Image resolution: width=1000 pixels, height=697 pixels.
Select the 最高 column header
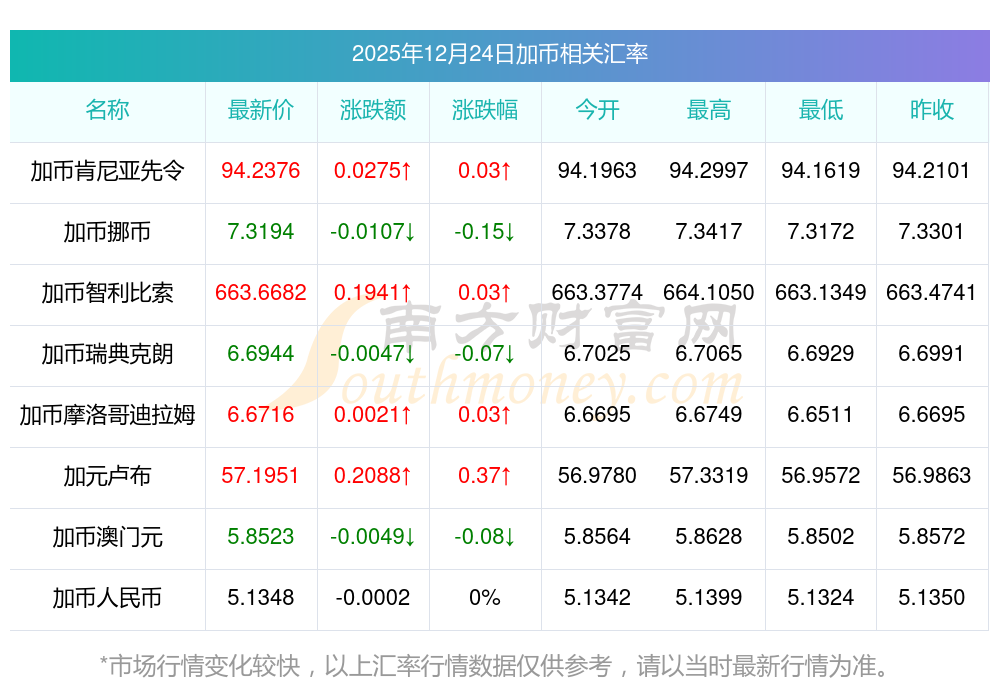pos(709,110)
